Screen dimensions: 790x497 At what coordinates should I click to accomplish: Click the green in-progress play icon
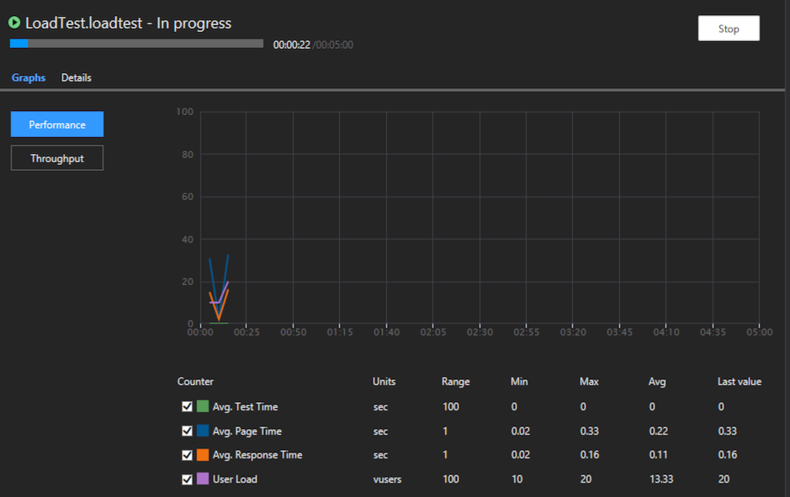coord(14,22)
